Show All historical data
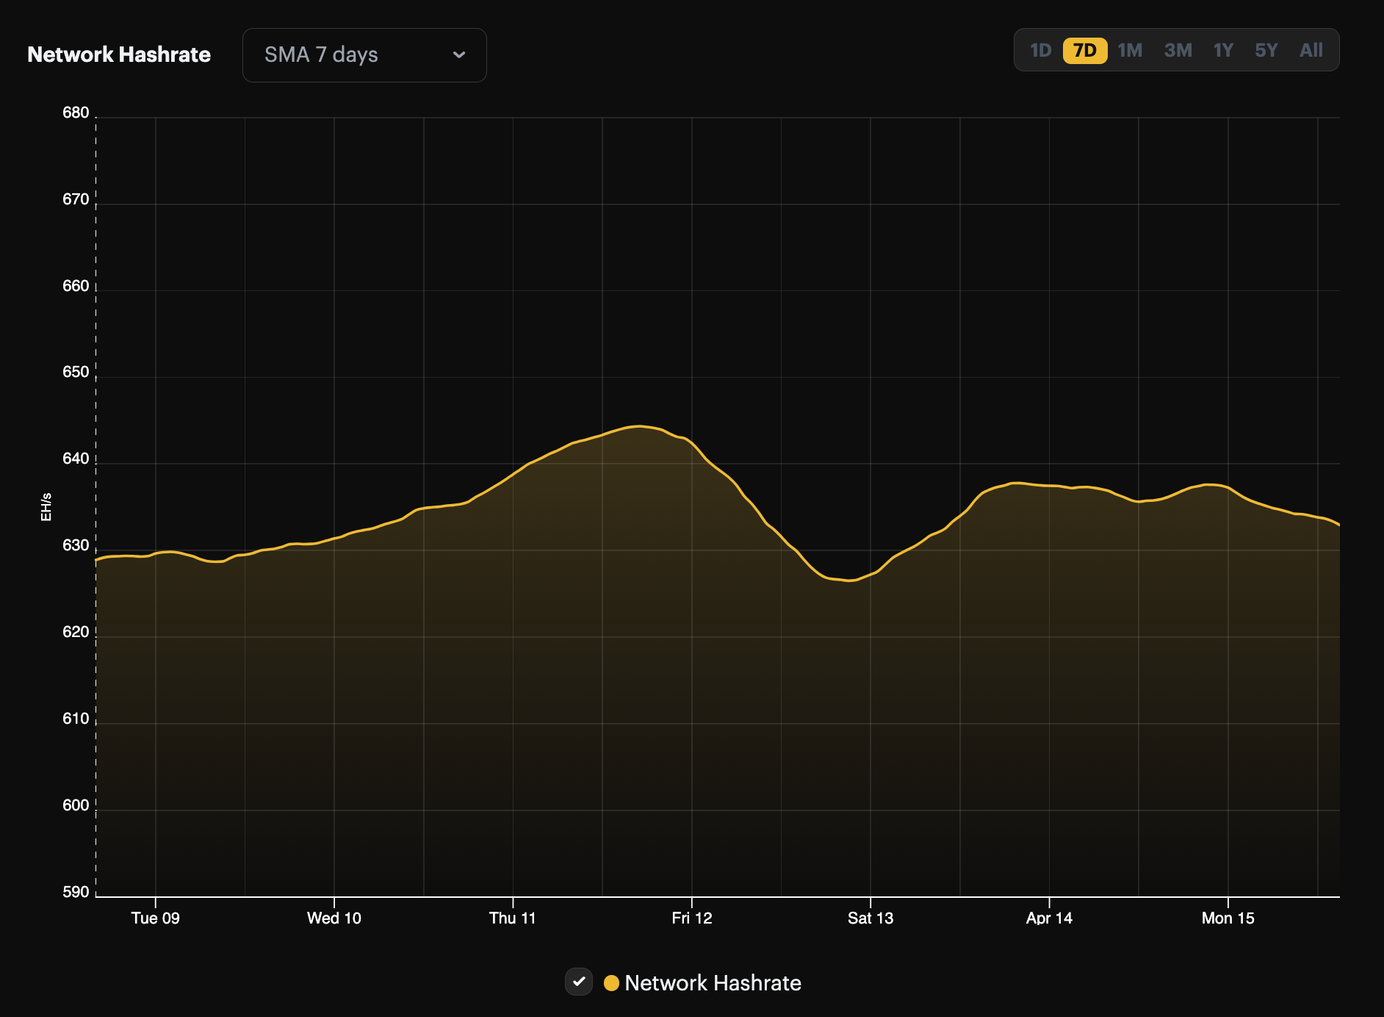 coord(1311,49)
